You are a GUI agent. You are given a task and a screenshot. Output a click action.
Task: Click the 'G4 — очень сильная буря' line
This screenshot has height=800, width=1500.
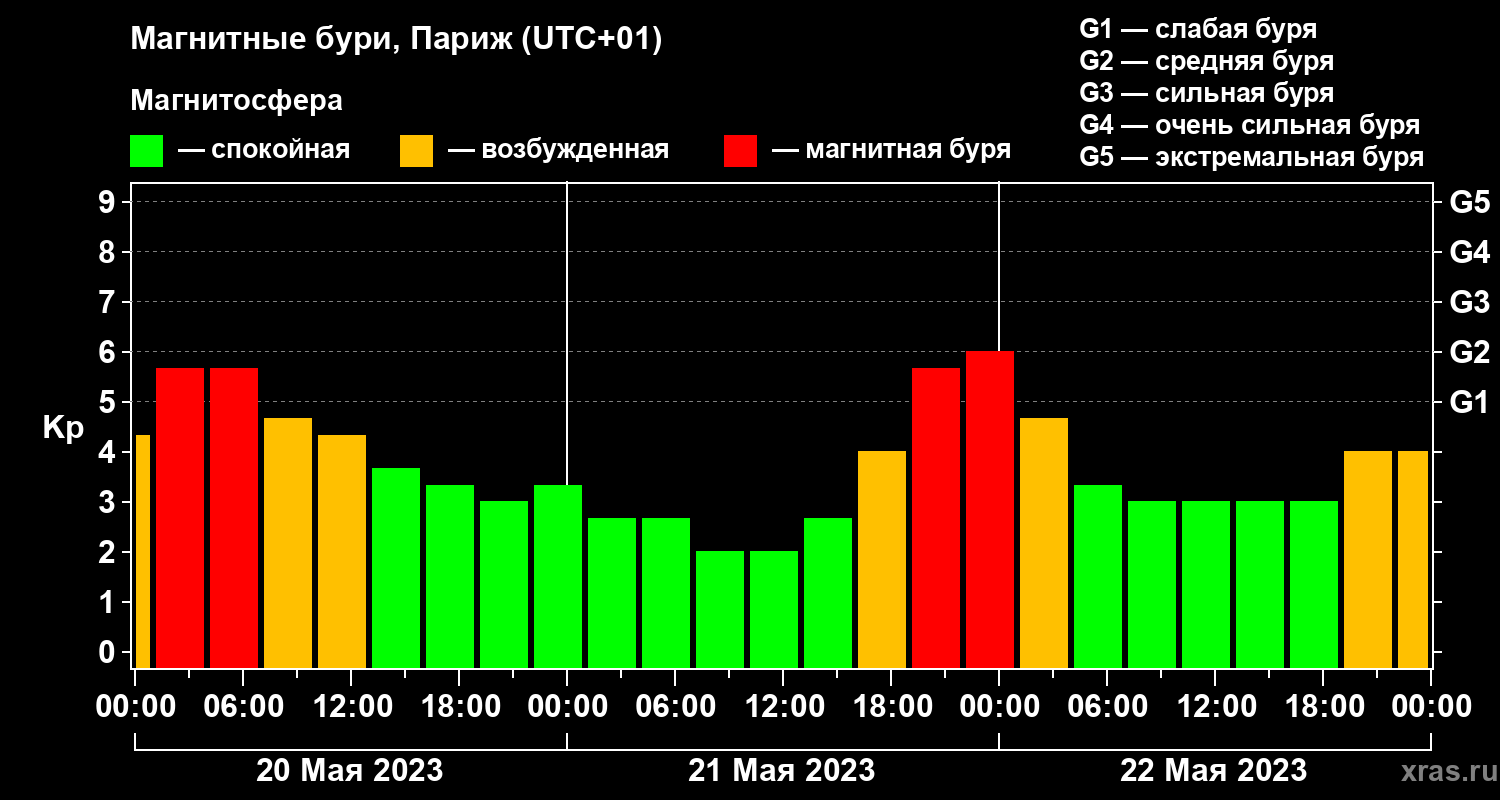(1250, 125)
